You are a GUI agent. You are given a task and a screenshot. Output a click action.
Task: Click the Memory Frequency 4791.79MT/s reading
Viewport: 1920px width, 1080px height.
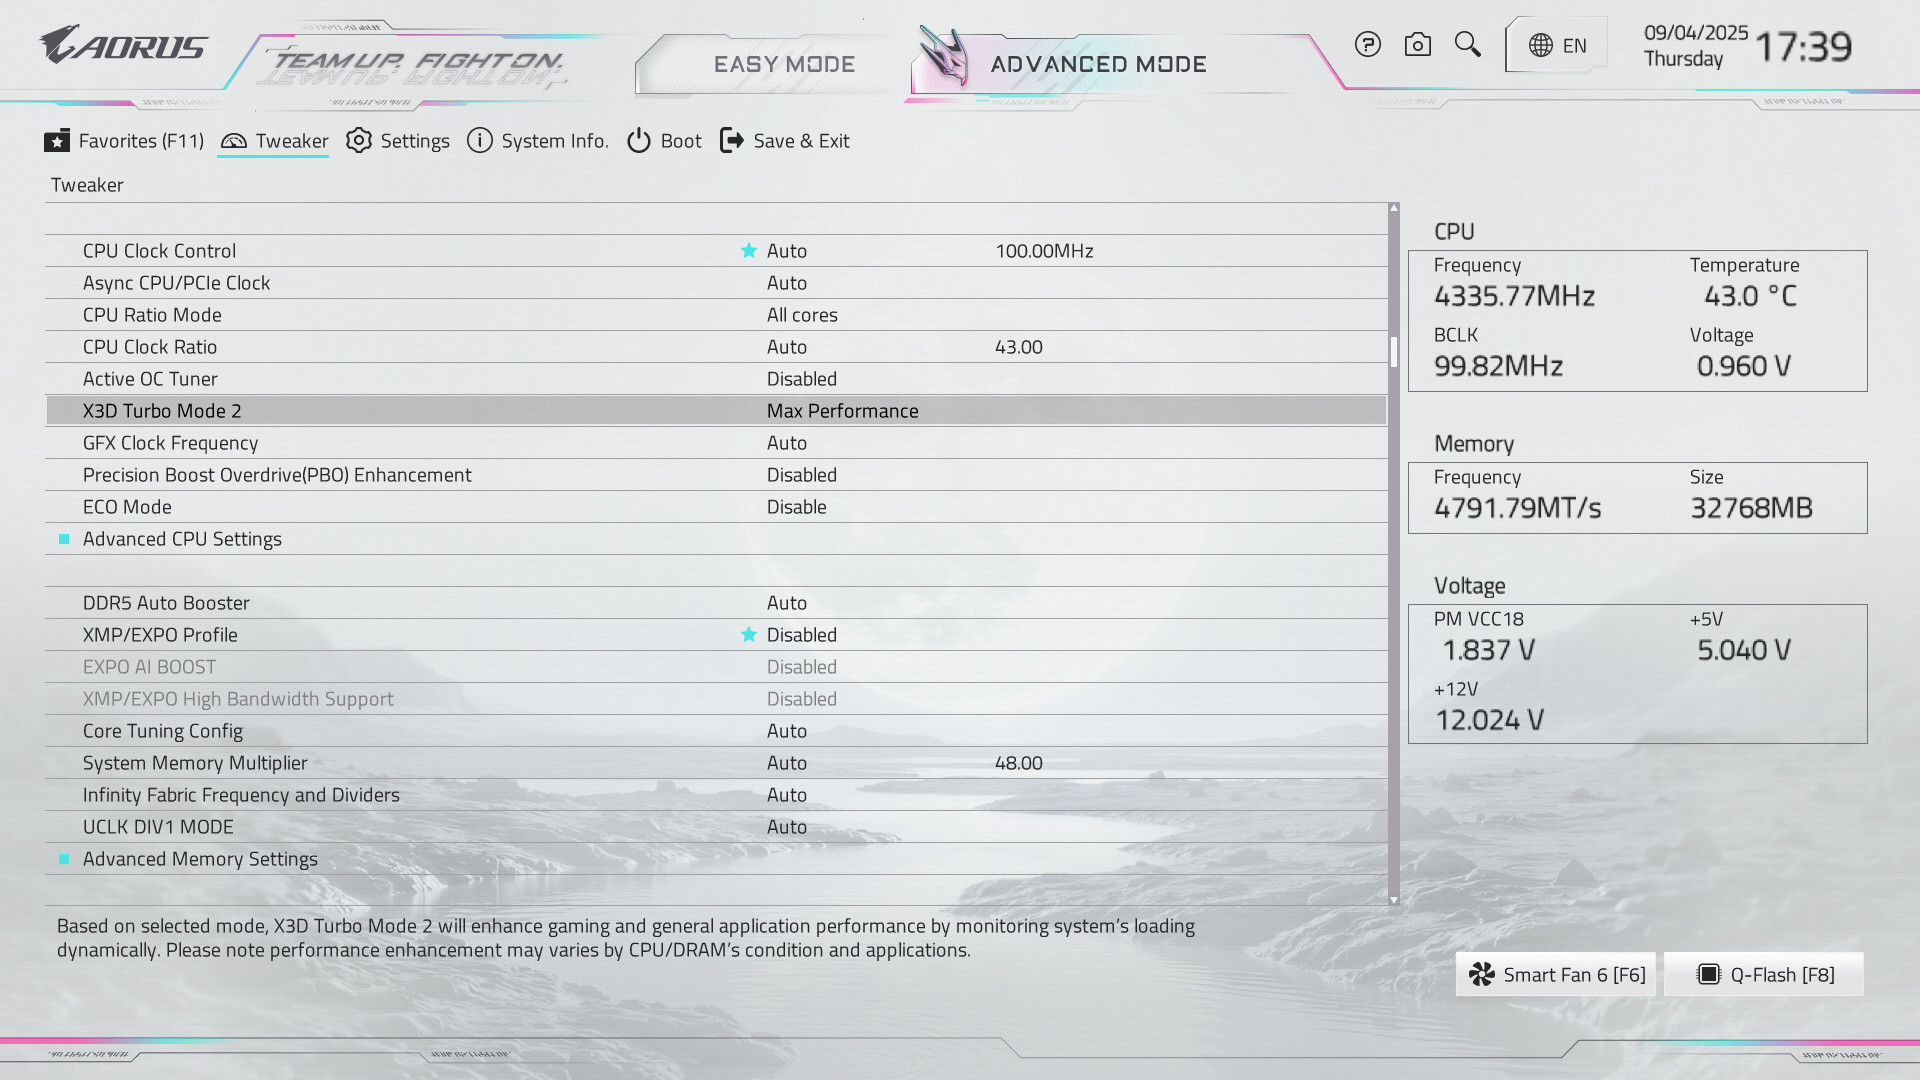click(x=1517, y=508)
